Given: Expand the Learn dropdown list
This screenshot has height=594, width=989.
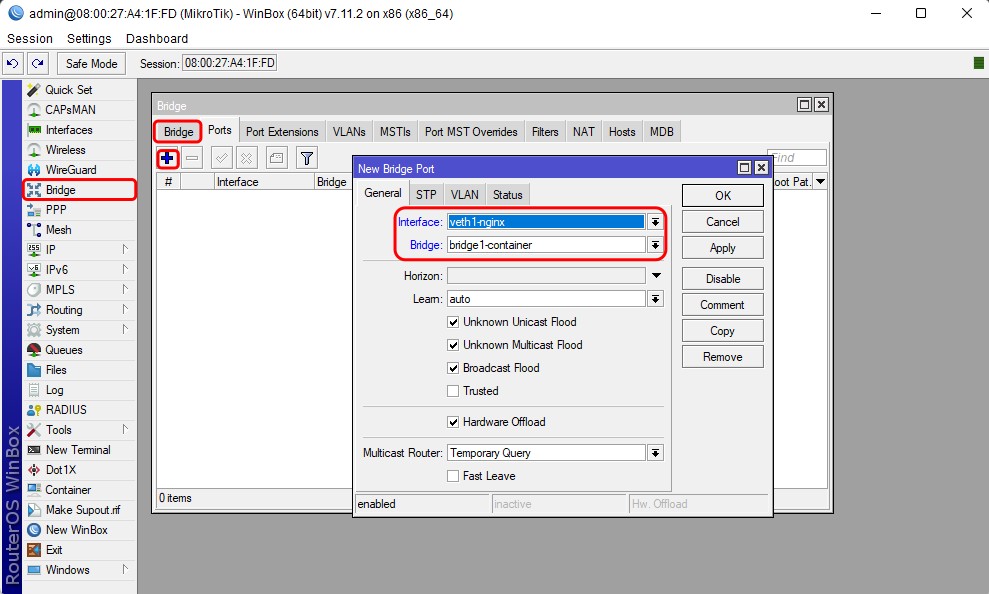Looking at the screenshot, I should 655,299.
